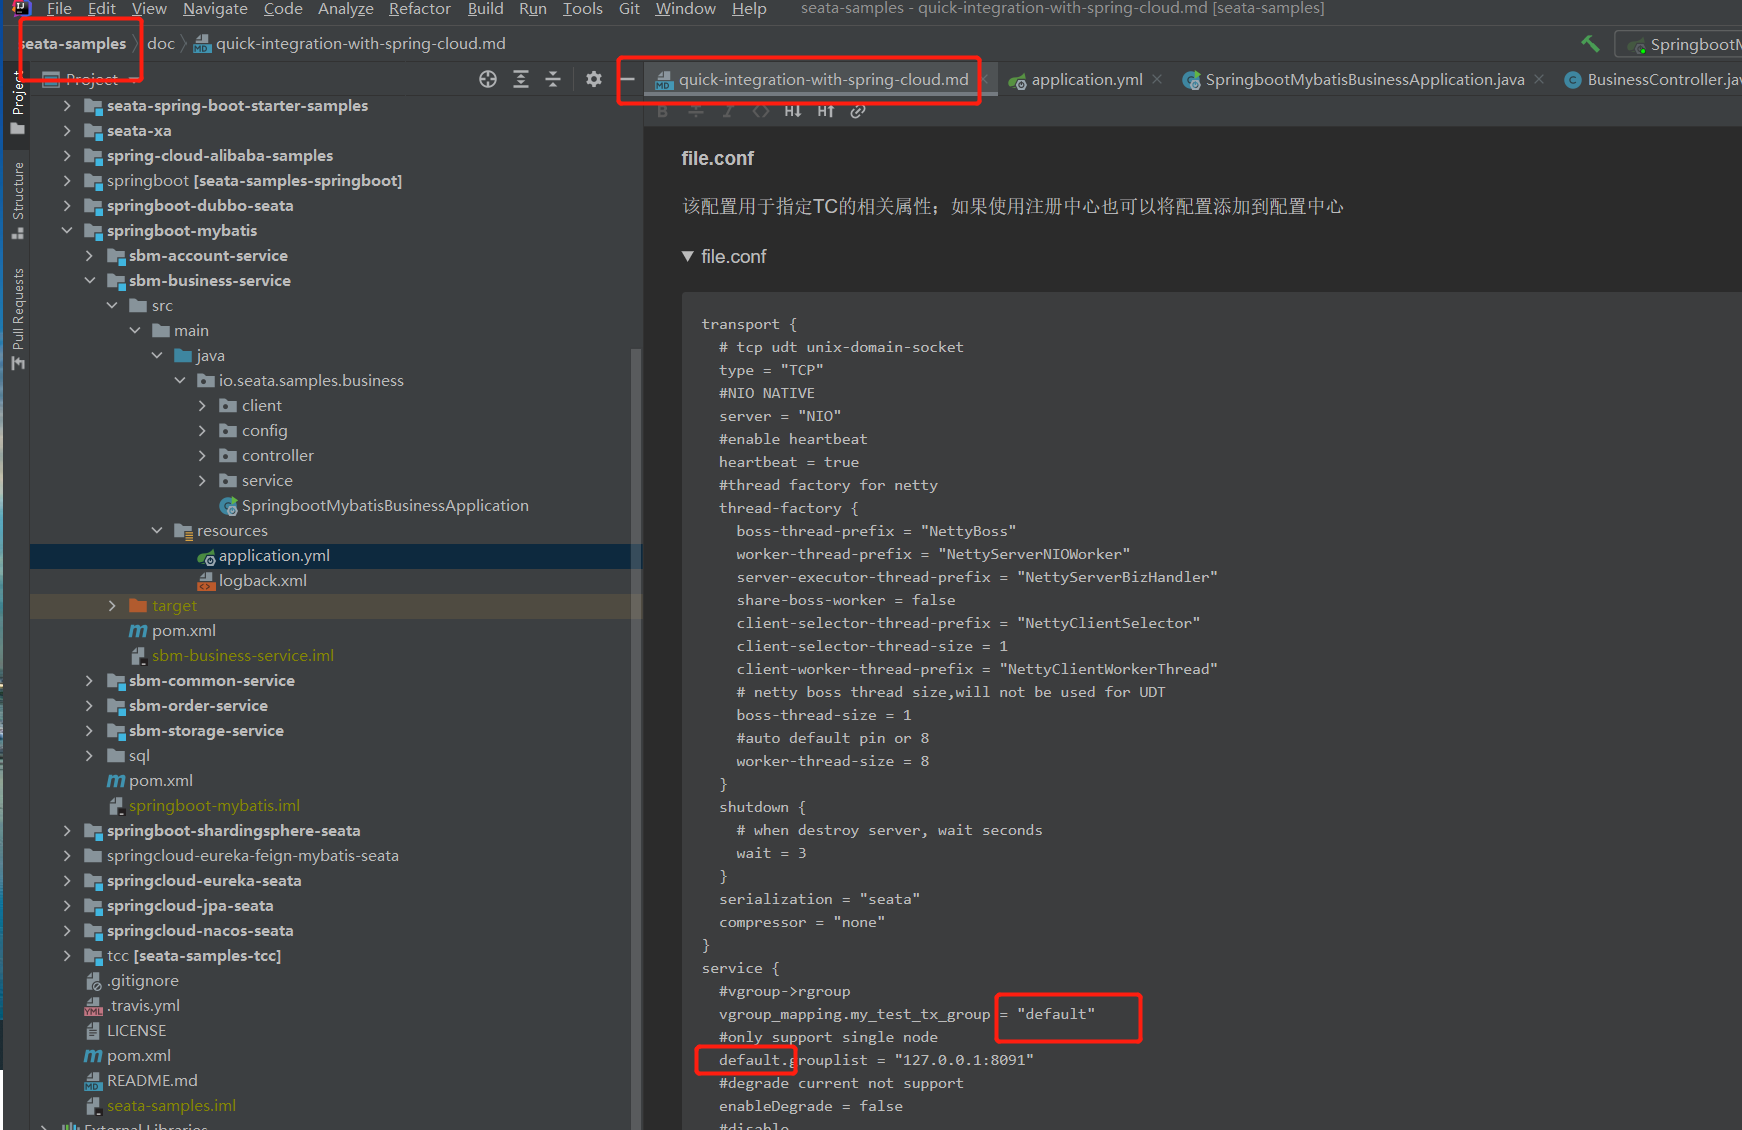Click the locate/select opened file crosshair icon

488,79
